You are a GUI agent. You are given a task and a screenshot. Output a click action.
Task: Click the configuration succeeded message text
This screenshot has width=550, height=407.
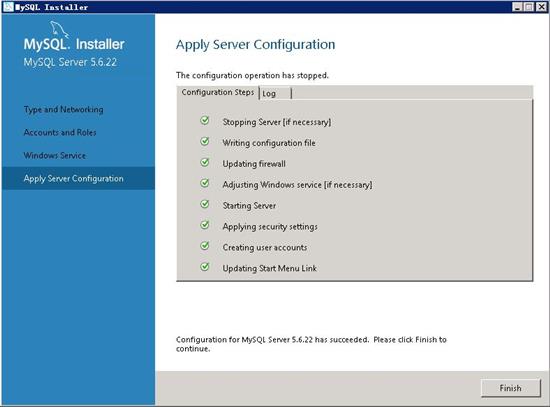click(311, 344)
